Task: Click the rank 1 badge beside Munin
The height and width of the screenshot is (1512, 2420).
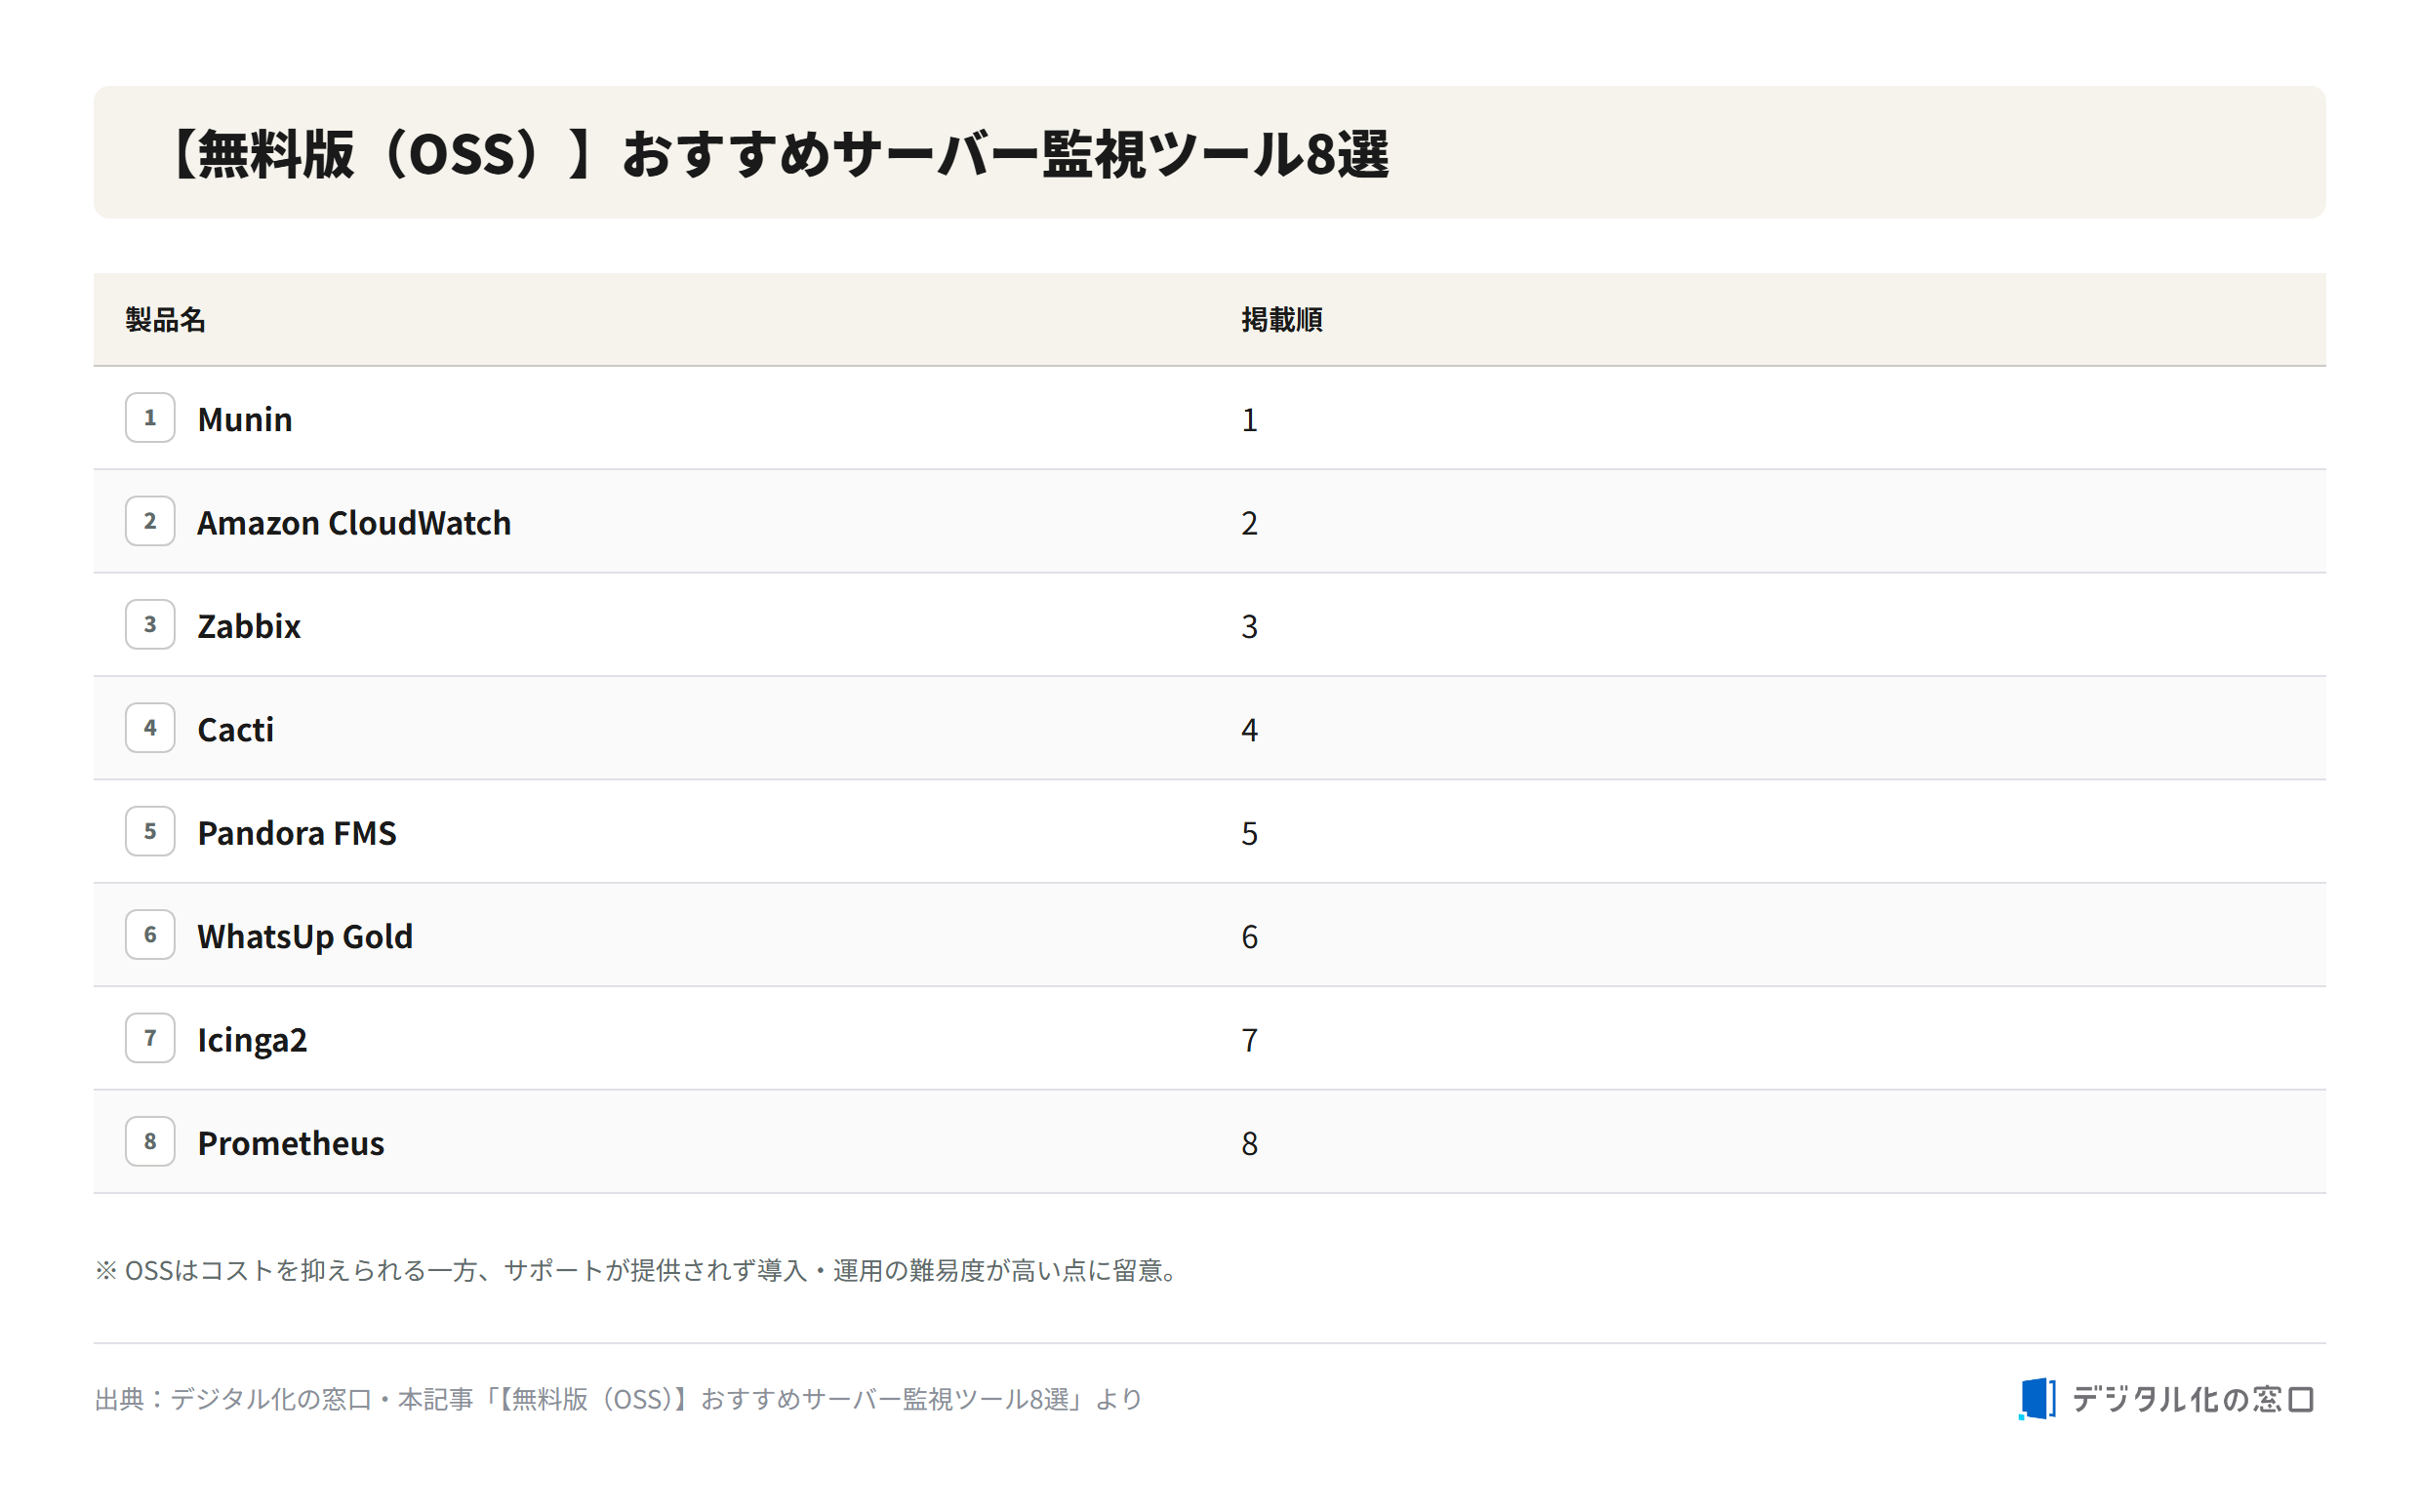Action: [x=150, y=418]
